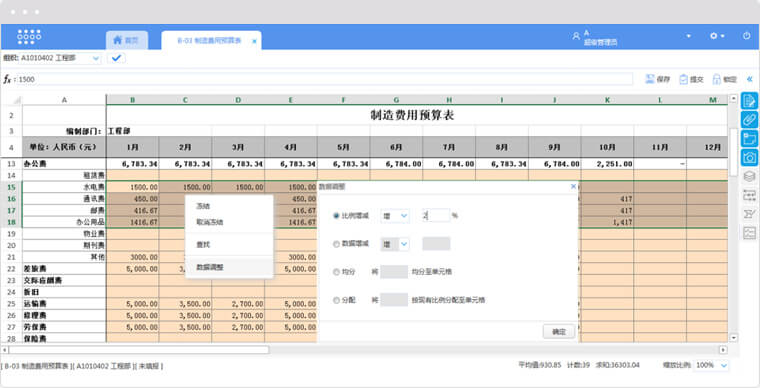This screenshot has height=388, width=760.
Task: Click the blue folder sidebar icon
Action: [749, 139]
